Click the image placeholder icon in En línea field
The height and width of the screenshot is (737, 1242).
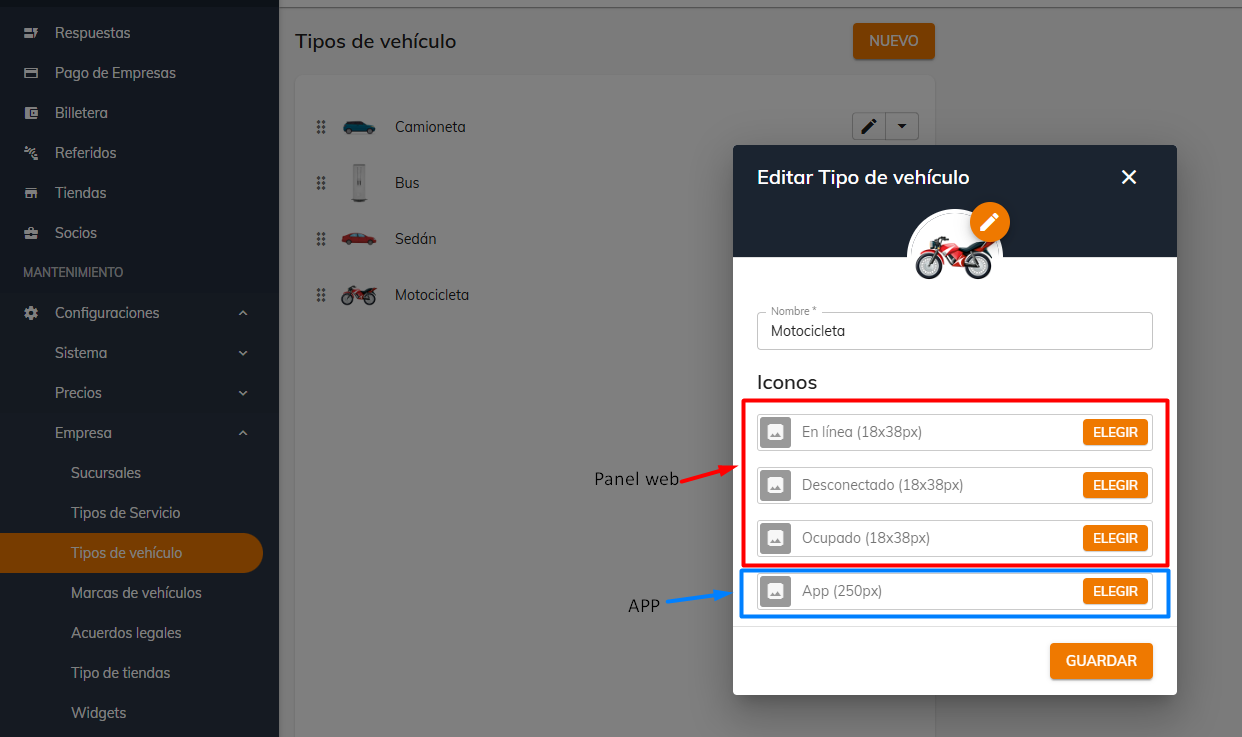(x=775, y=432)
